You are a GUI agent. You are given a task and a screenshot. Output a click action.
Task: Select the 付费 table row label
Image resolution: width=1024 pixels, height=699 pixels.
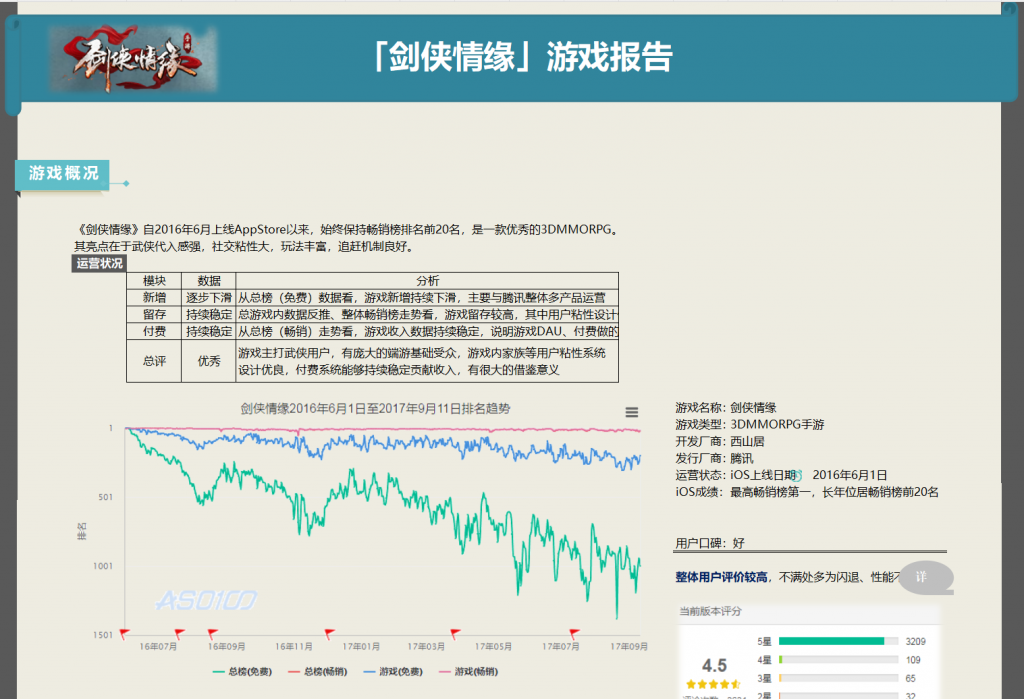coord(154,331)
